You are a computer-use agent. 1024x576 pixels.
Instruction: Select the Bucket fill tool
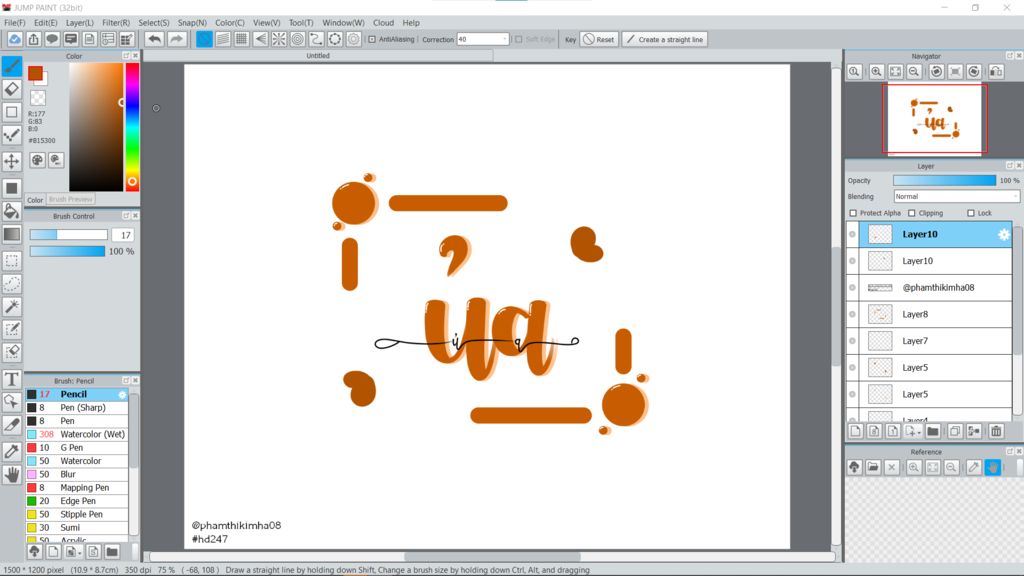12,211
